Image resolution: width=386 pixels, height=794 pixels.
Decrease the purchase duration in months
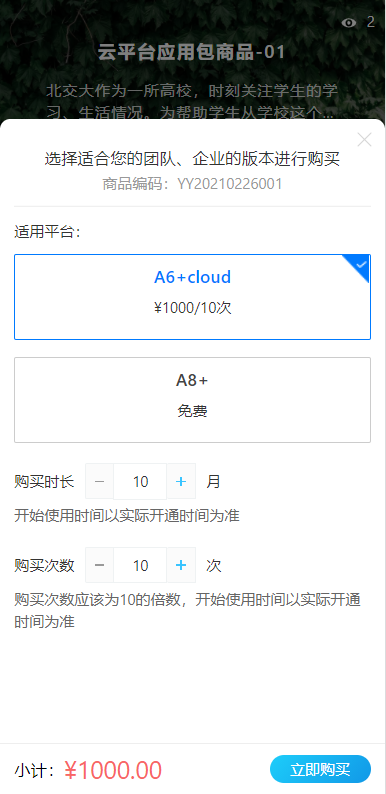coord(99,481)
